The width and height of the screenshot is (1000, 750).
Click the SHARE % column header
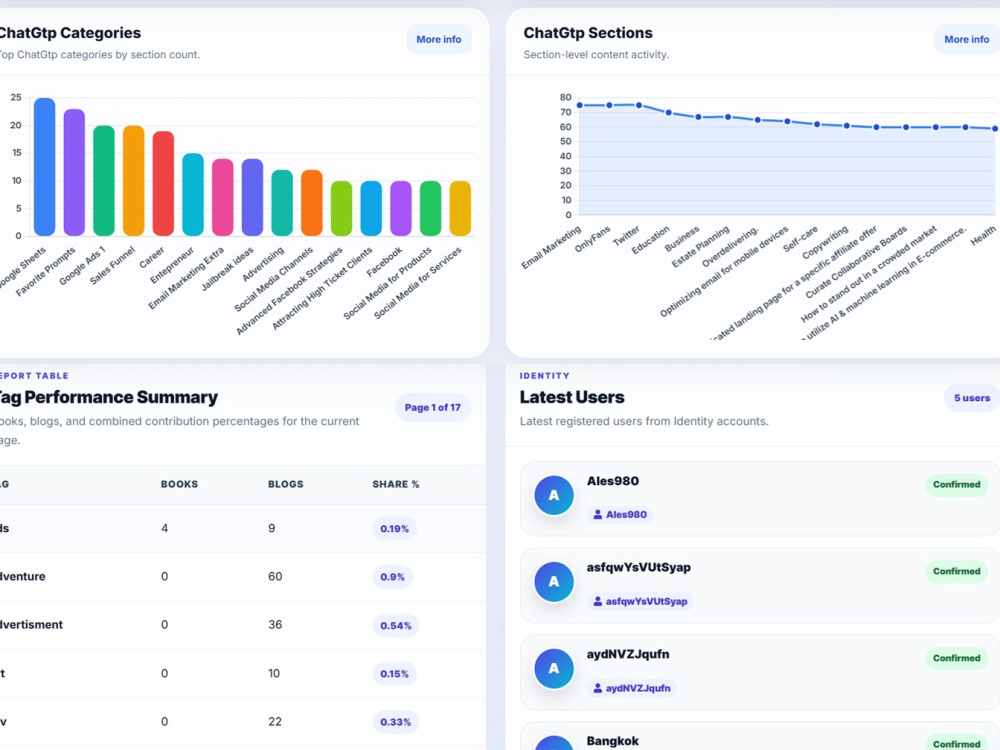point(396,484)
